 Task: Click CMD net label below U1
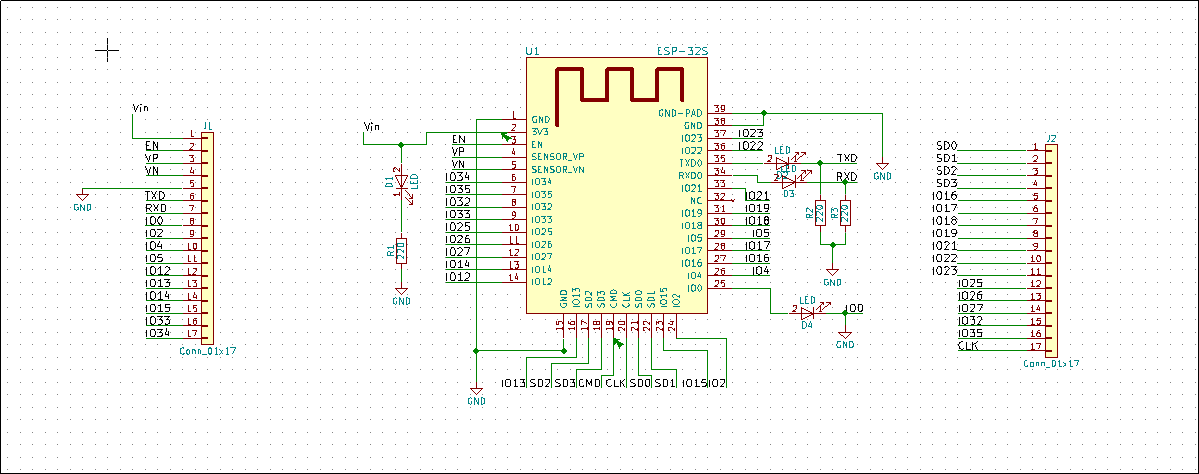590,382
